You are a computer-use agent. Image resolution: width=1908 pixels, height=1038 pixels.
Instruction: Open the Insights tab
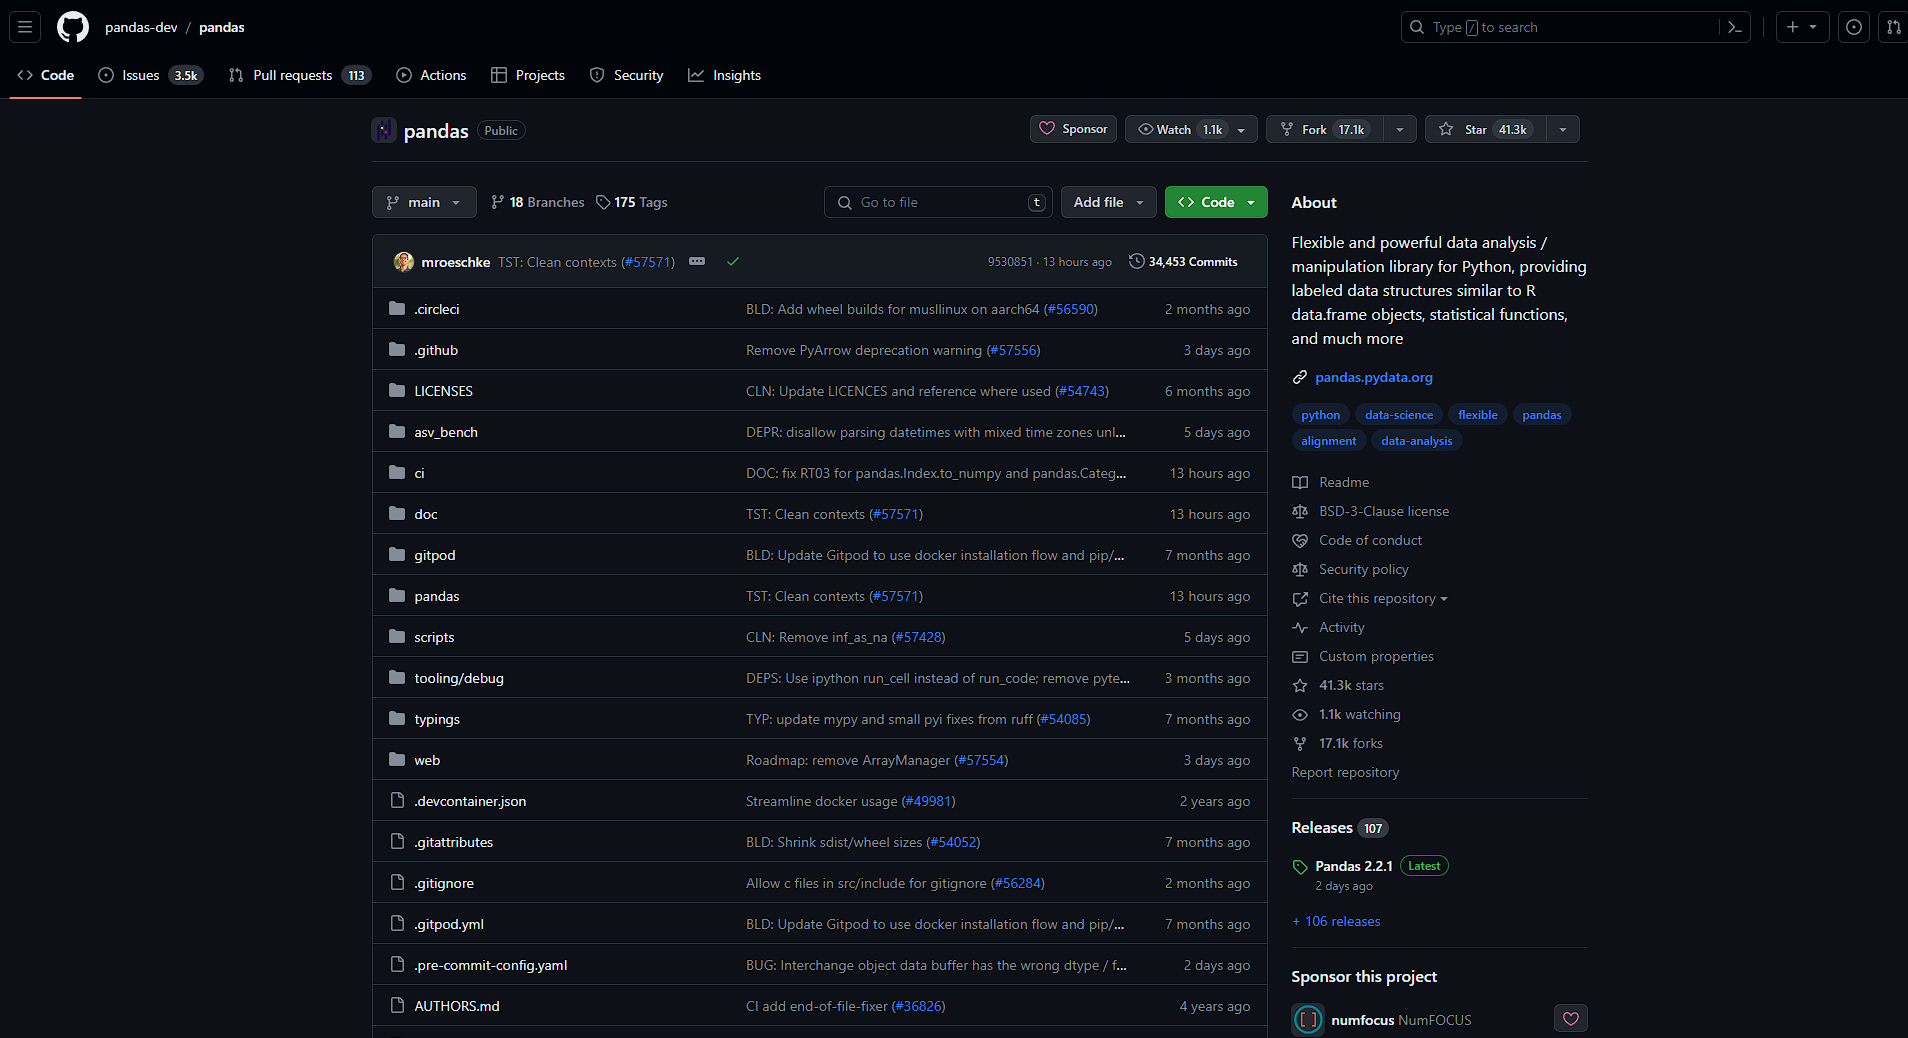pos(725,75)
